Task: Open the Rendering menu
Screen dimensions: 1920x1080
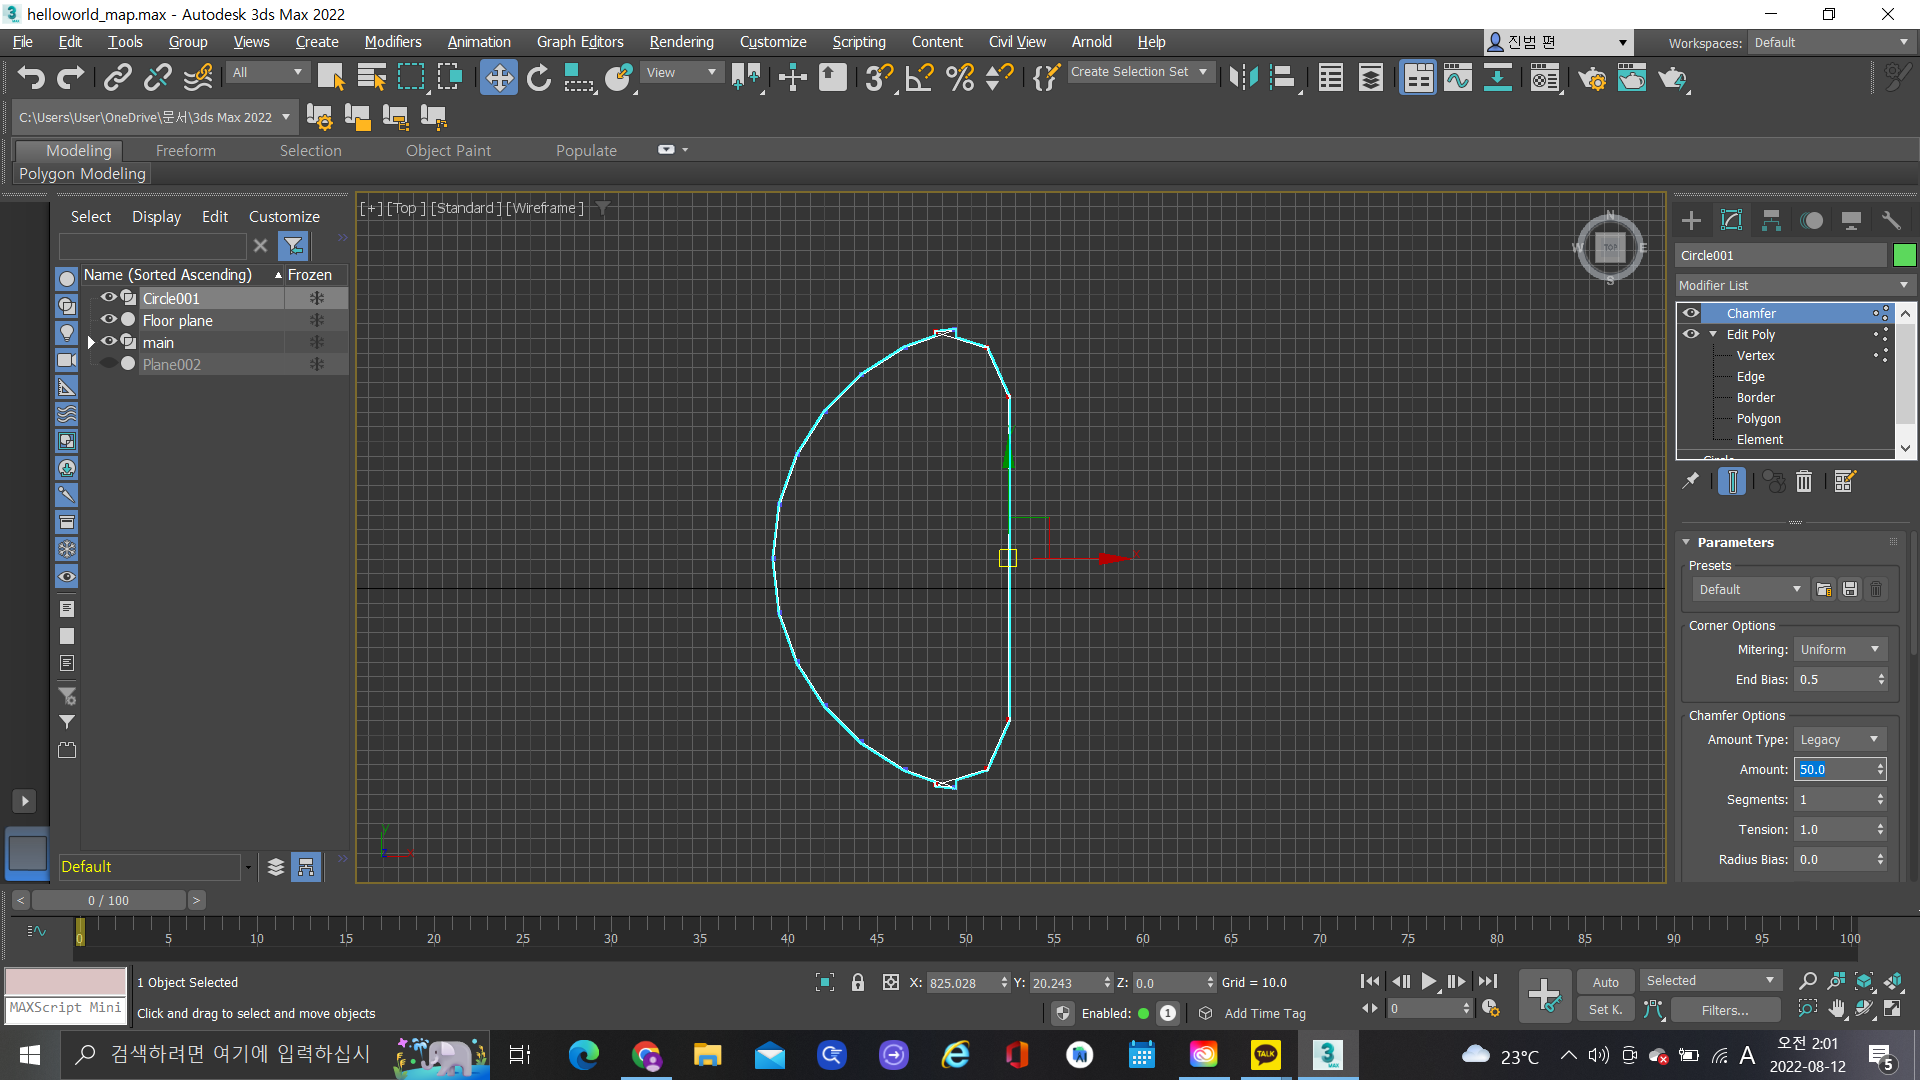Action: (x=681, y=42)
